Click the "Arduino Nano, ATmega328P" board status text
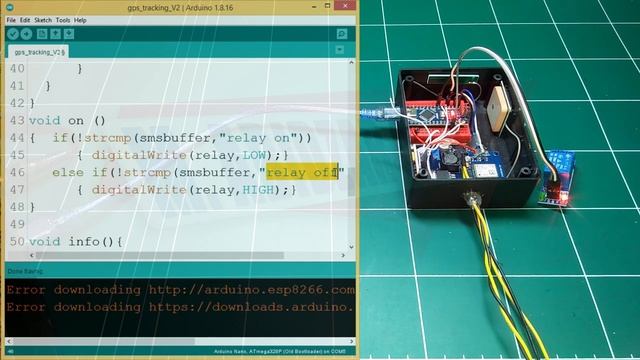 tap(280, 351)
